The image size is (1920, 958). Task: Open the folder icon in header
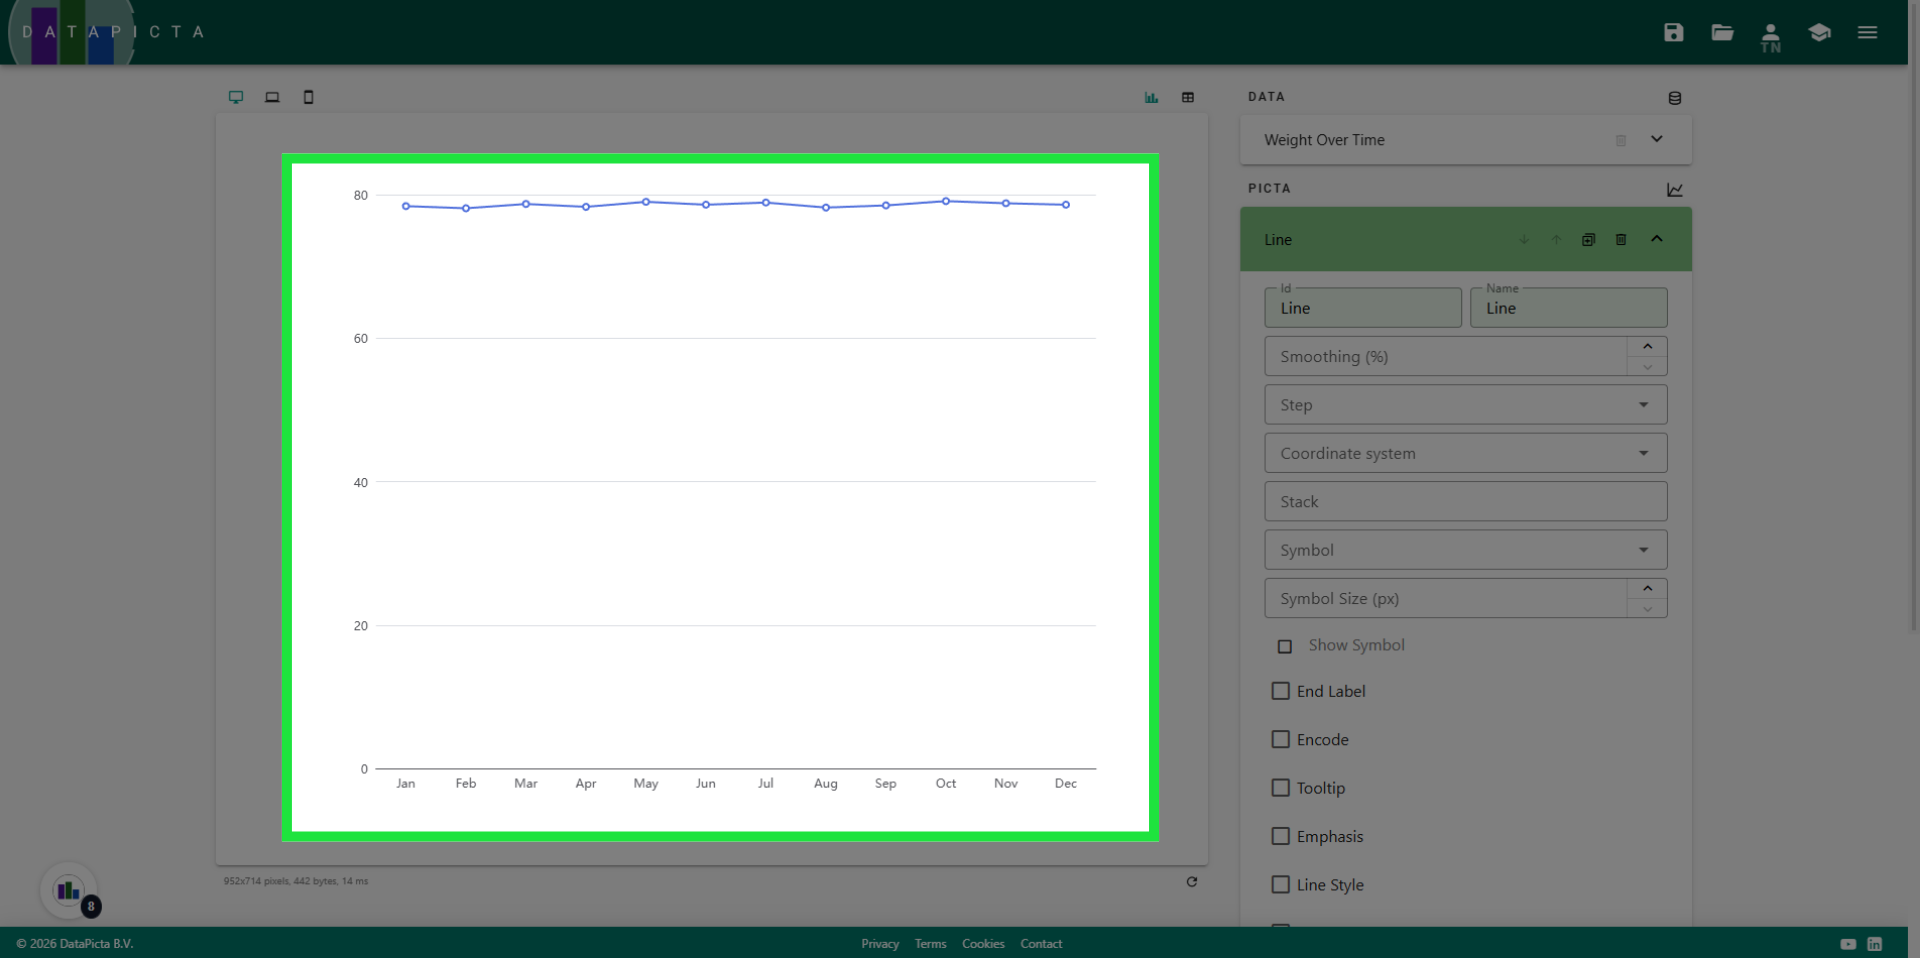(1722, 32)
